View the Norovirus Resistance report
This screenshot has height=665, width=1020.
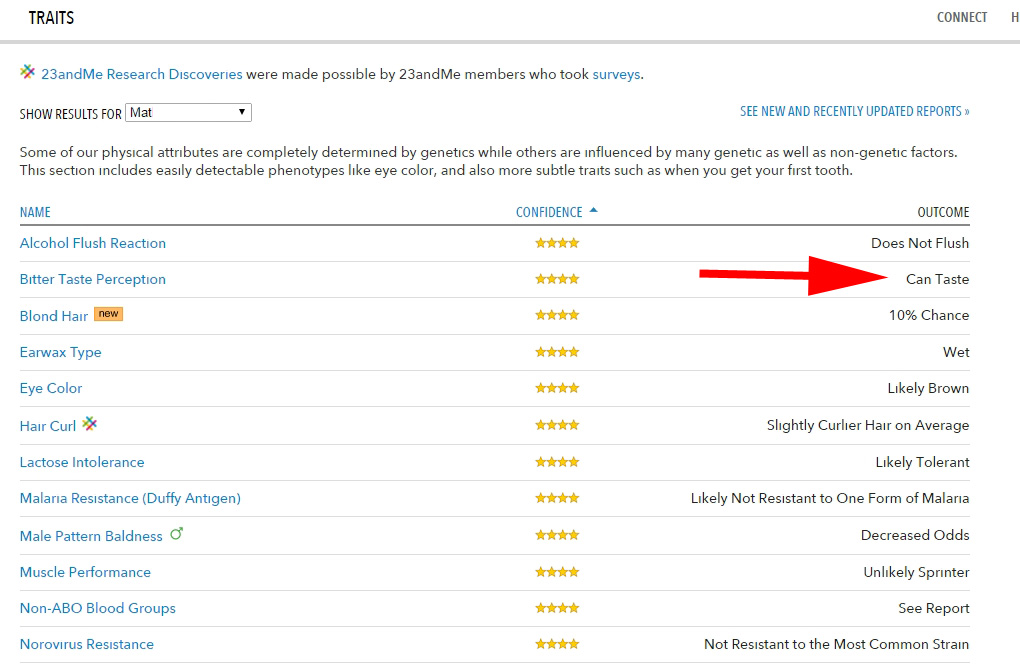[87, 645]
